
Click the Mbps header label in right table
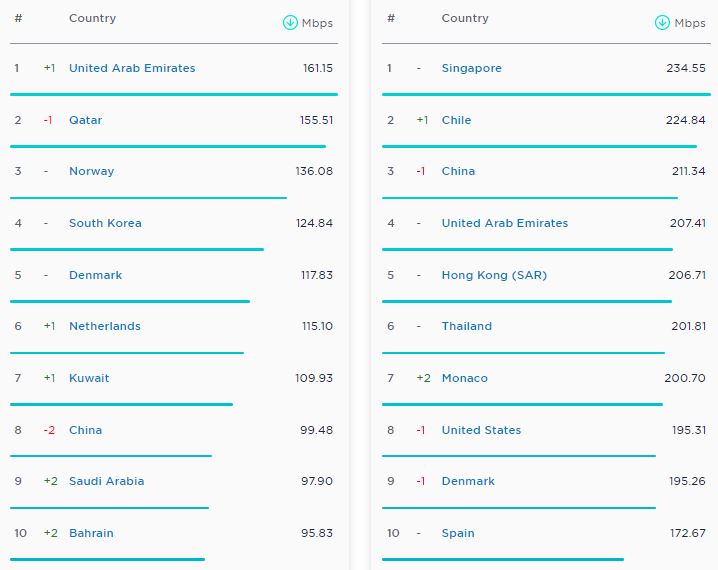point(690,23)
